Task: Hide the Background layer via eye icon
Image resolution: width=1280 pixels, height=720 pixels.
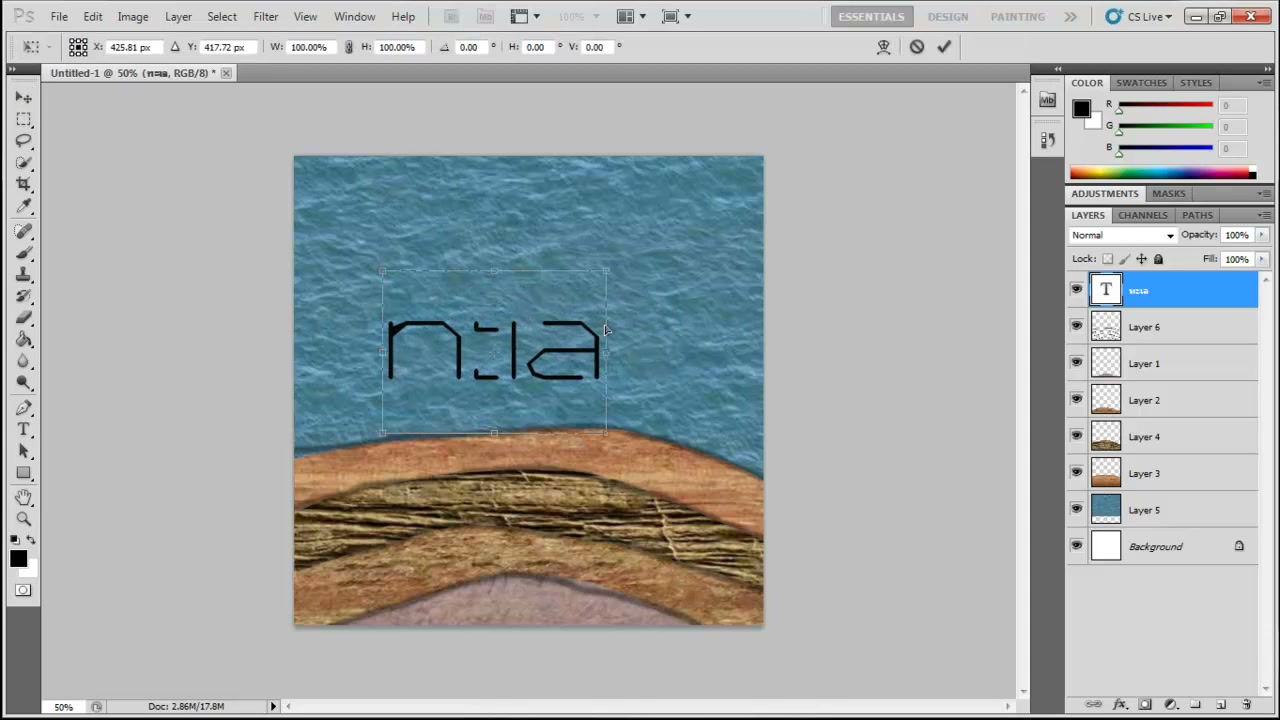Action: [x=1077, y=546]
